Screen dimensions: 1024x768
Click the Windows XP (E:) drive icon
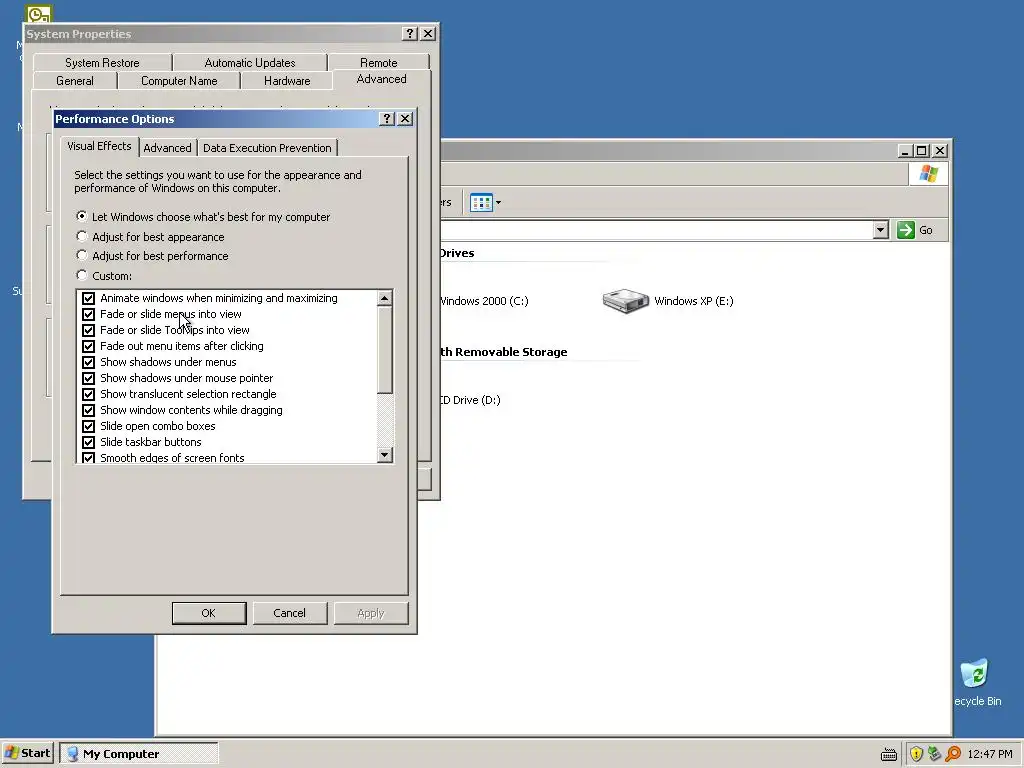click(625, 301)
